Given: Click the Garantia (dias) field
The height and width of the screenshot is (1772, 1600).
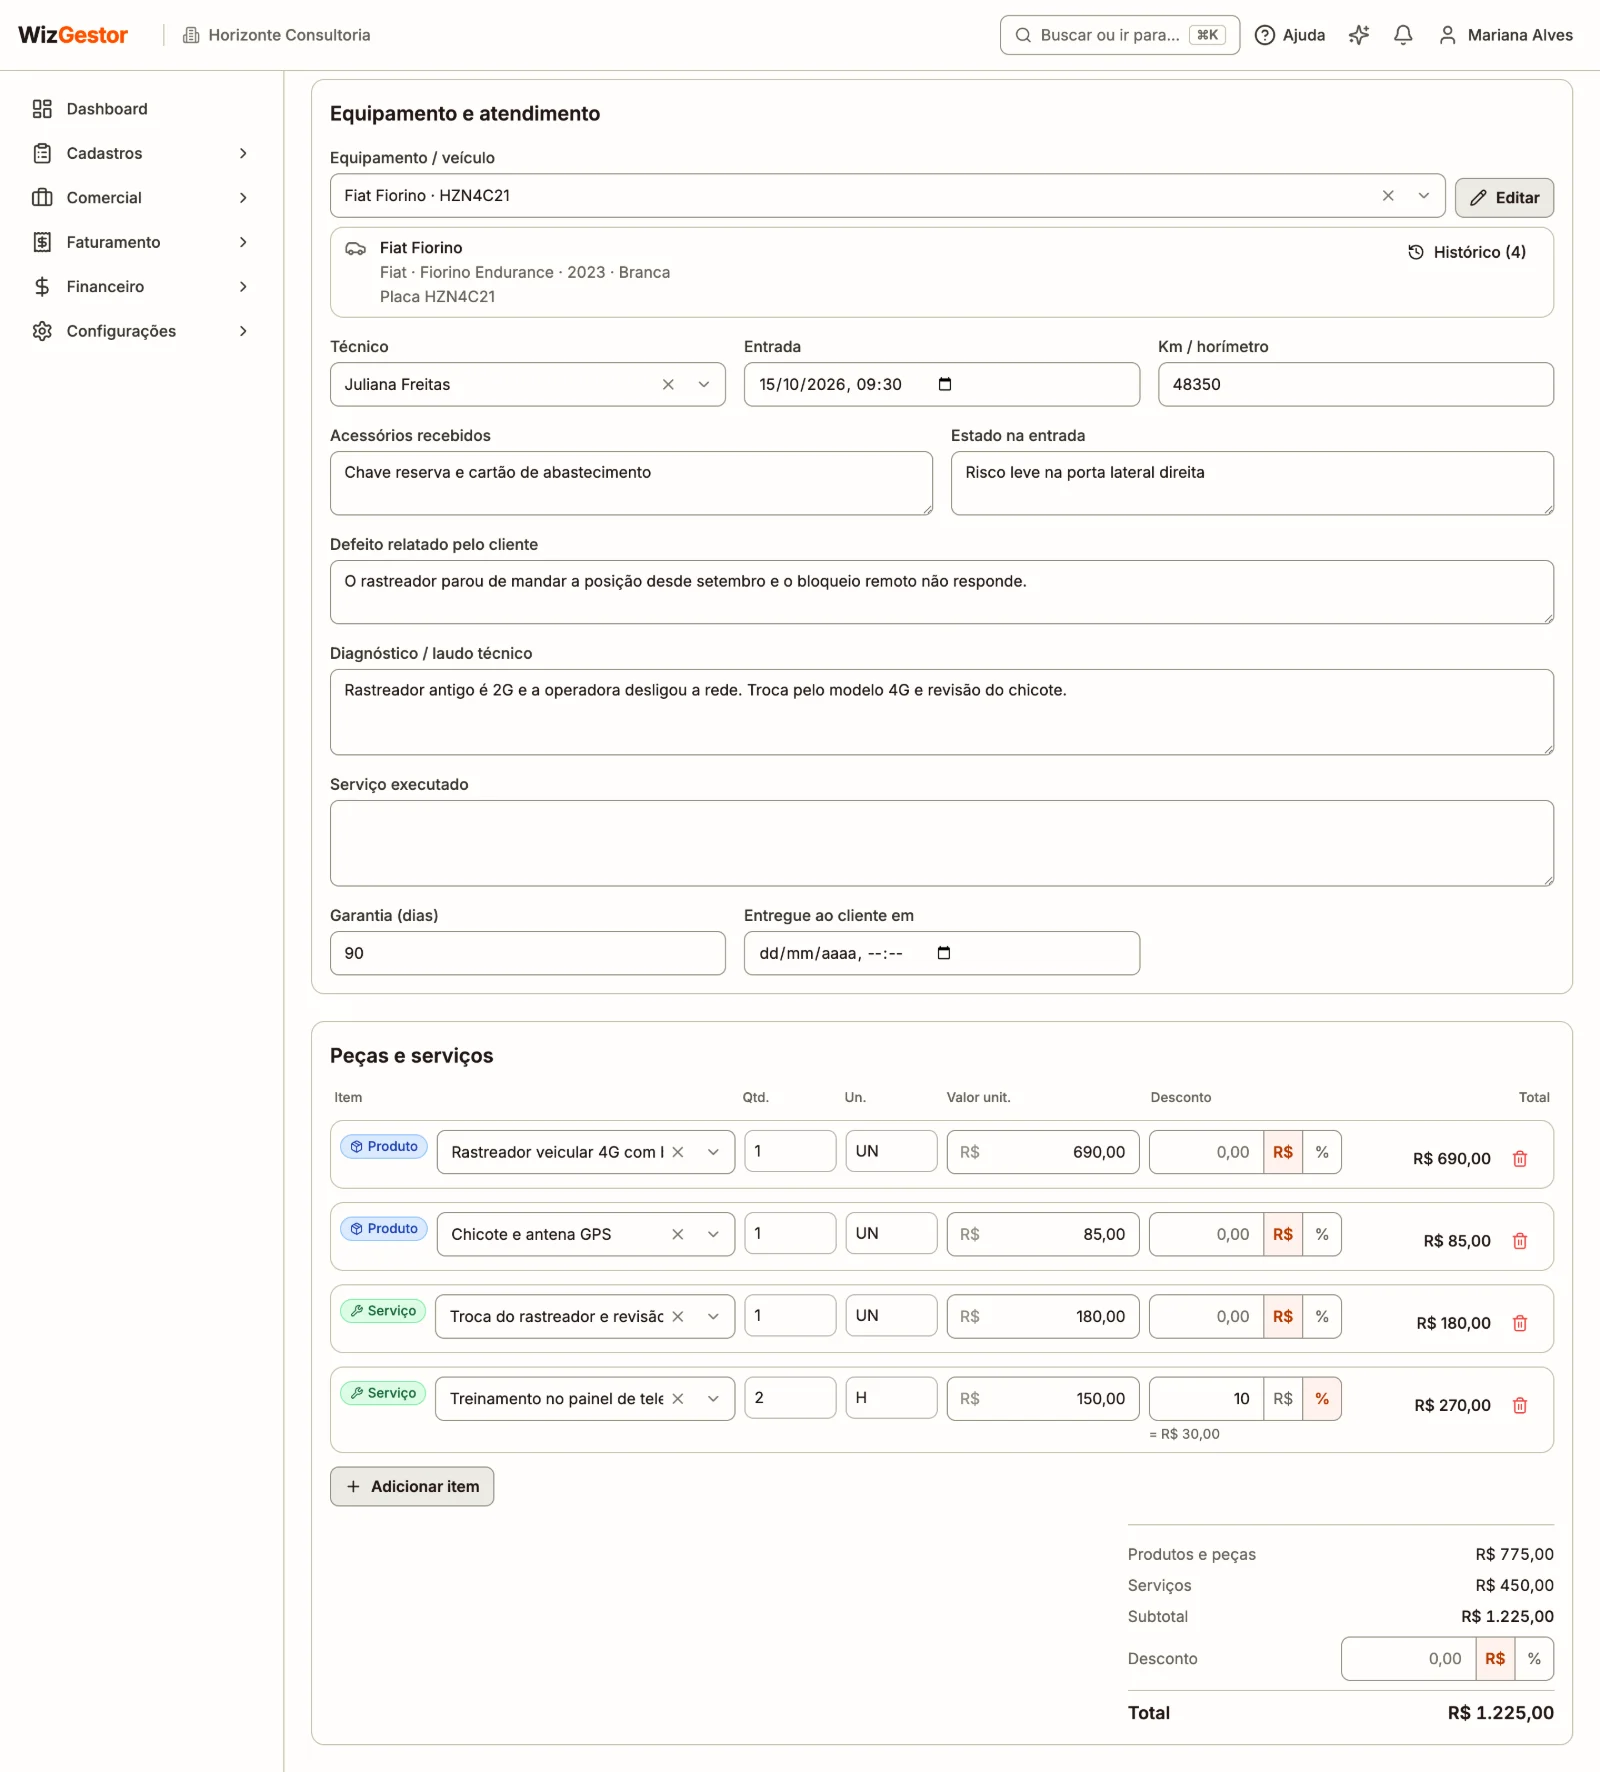Looking at the screenshot, I should (528, 953).
